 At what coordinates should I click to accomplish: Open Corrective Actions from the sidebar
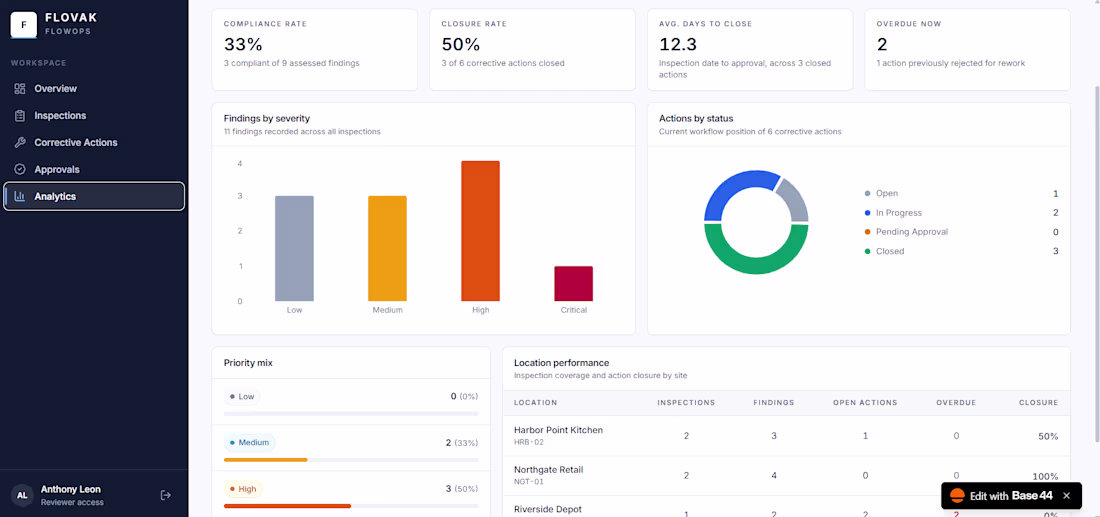pos(94,142)
